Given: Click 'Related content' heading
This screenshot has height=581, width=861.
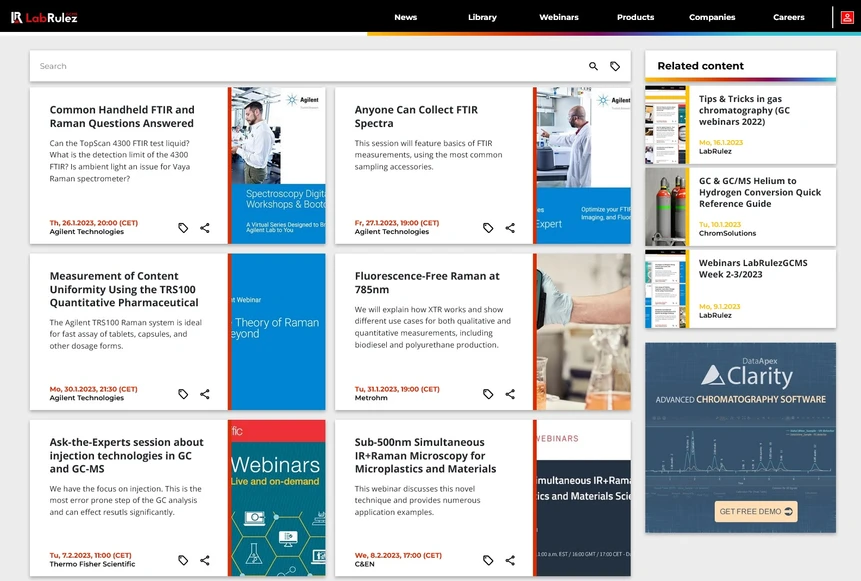Looking at the screenshot, I should click(x=701, y=66).
